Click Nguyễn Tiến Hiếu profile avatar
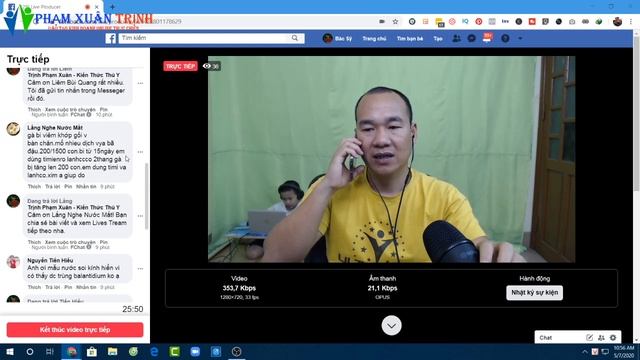640x360 pixels. (x=13, y=262)
